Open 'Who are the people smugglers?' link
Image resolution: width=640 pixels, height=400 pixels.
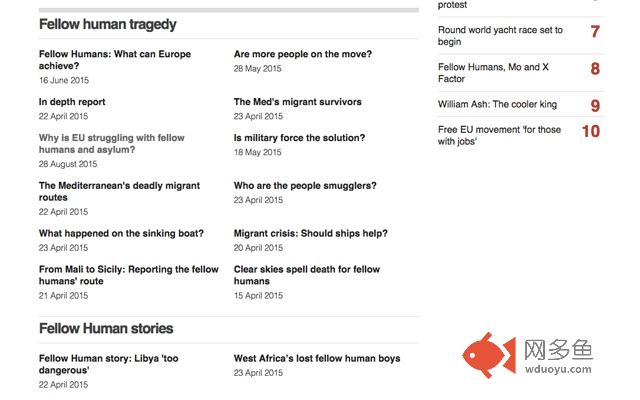coord(304,186)
